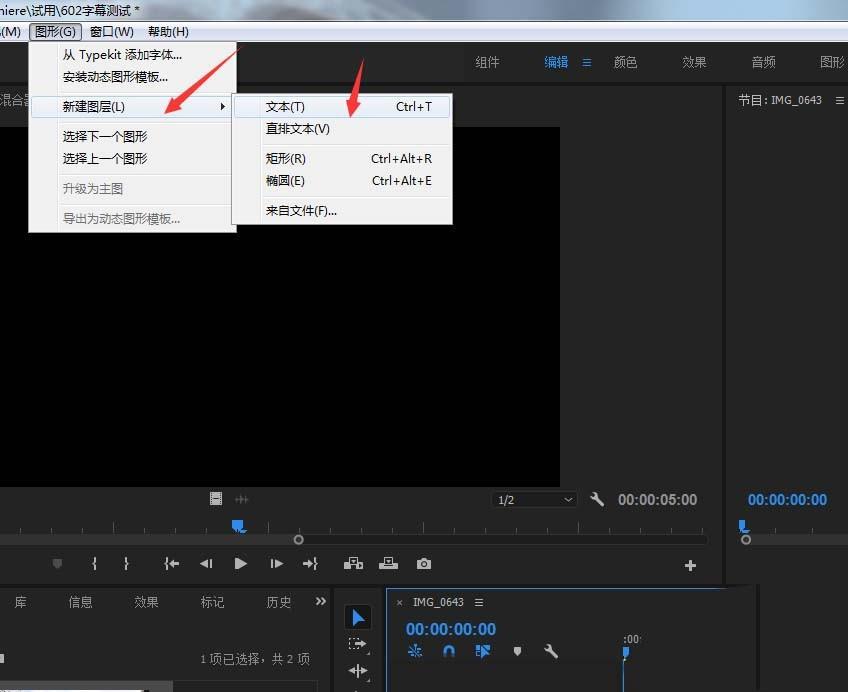Select the Track Select Forward tool

359,644
